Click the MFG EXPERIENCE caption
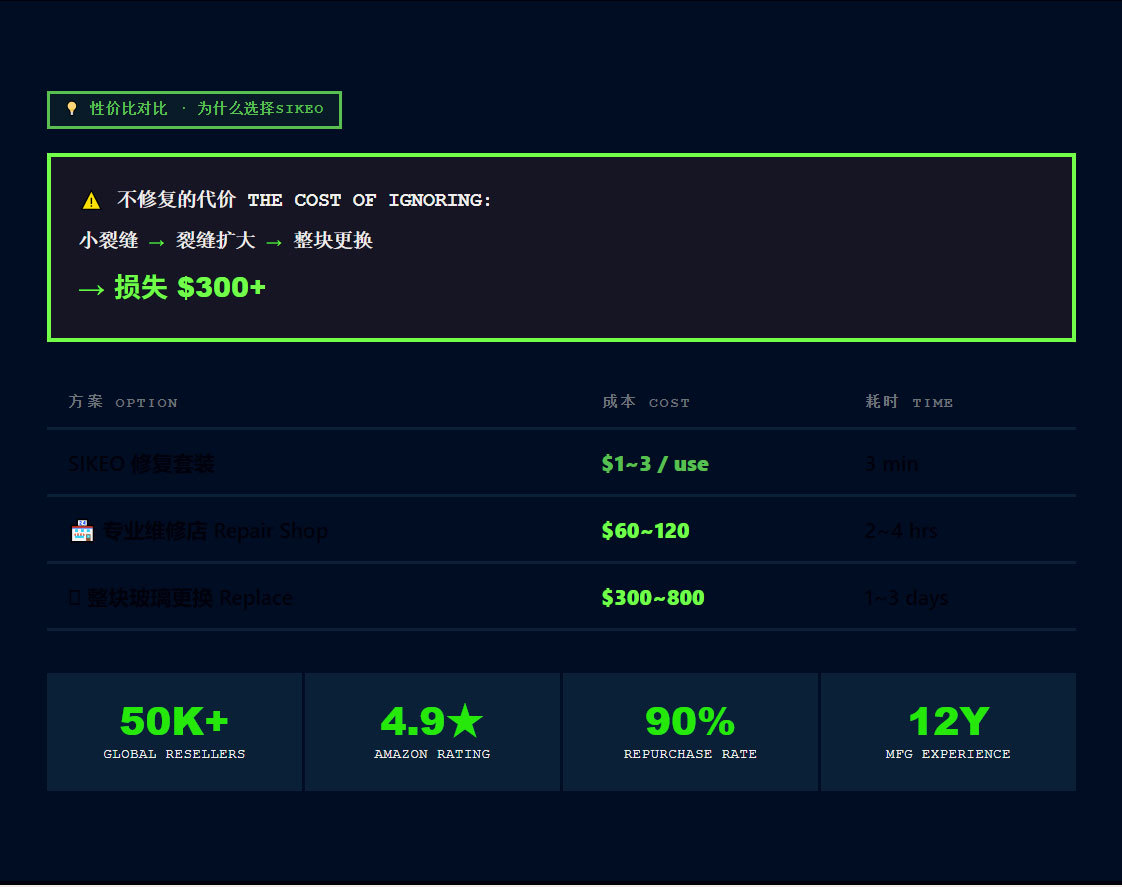Screen dimensions: 1122x887 [948, 754]
